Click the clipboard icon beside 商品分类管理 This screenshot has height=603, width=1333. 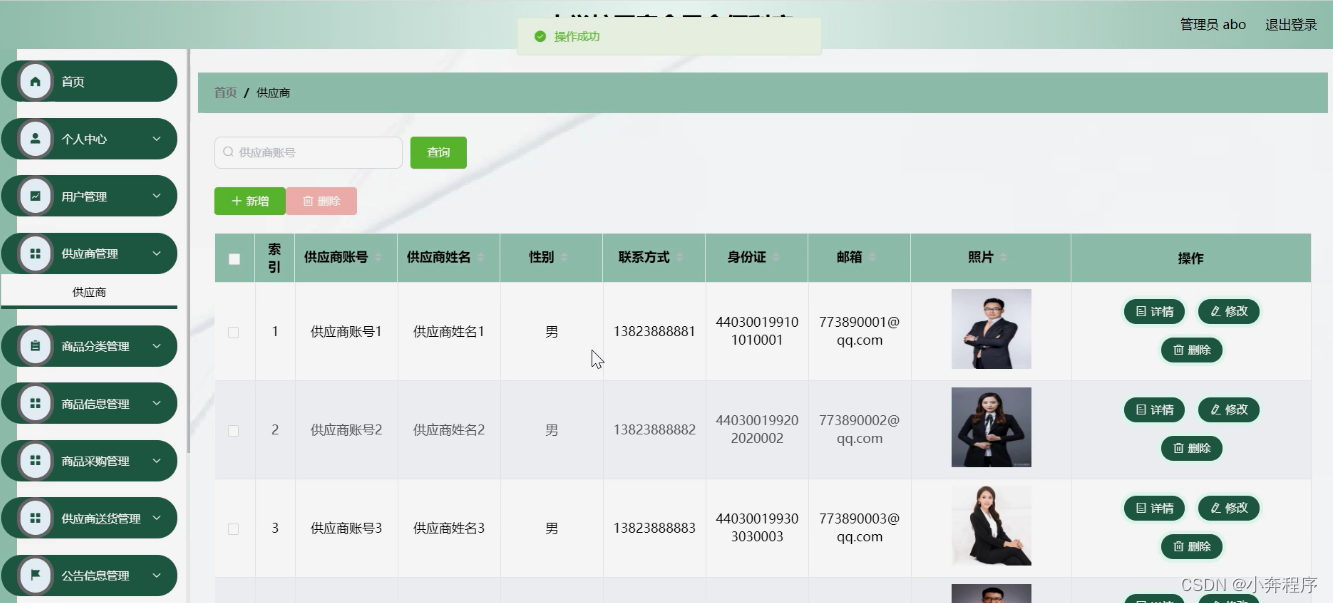36,346
